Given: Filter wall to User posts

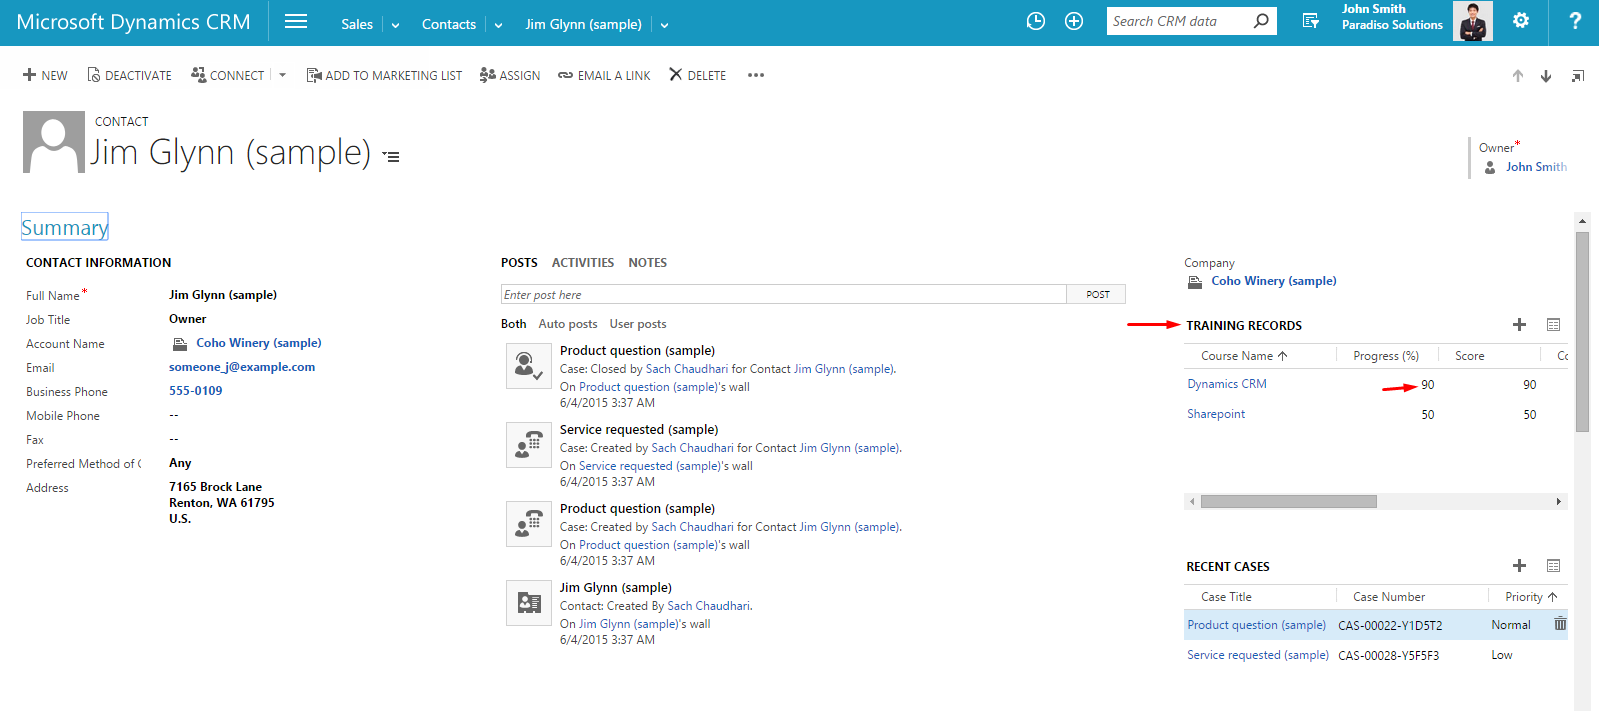Looking at the screenshot, I should tap(638, 324).
